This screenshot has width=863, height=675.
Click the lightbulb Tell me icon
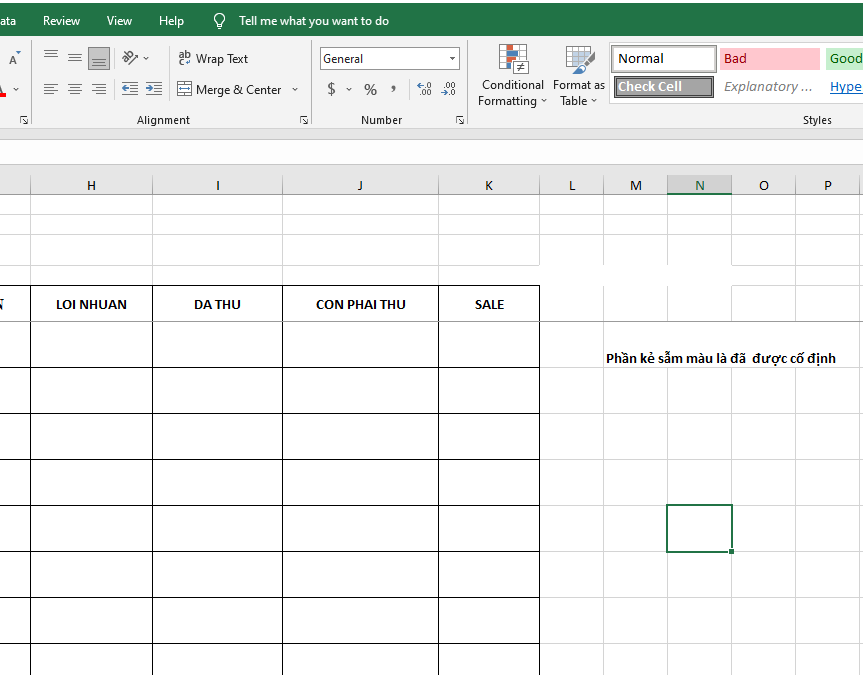pos(219,21)
